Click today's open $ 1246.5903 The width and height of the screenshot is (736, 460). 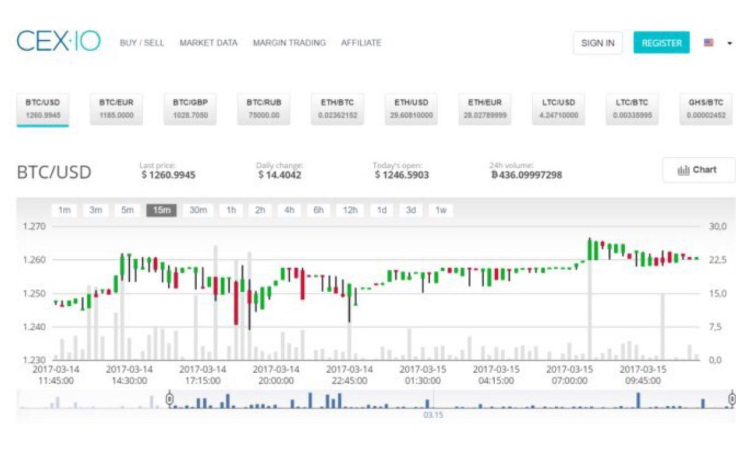click(402, 175)
